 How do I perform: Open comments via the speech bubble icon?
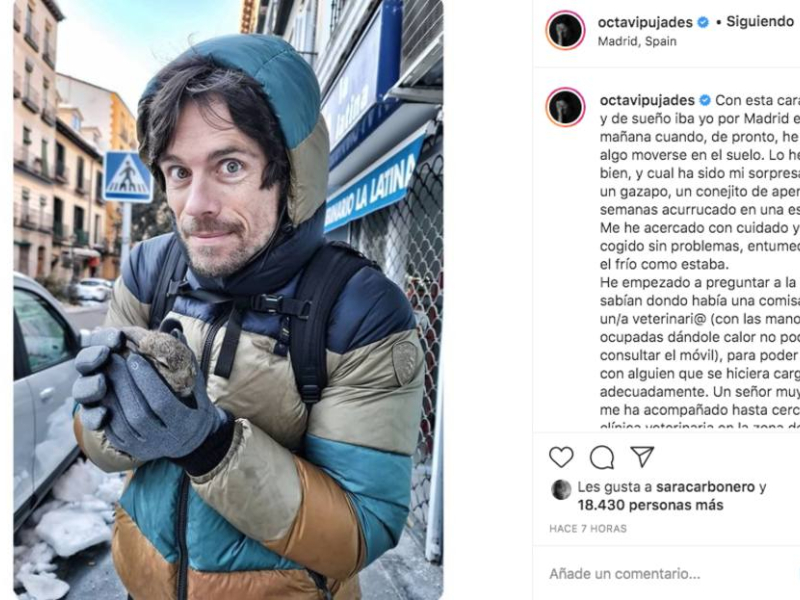(602, 457)
